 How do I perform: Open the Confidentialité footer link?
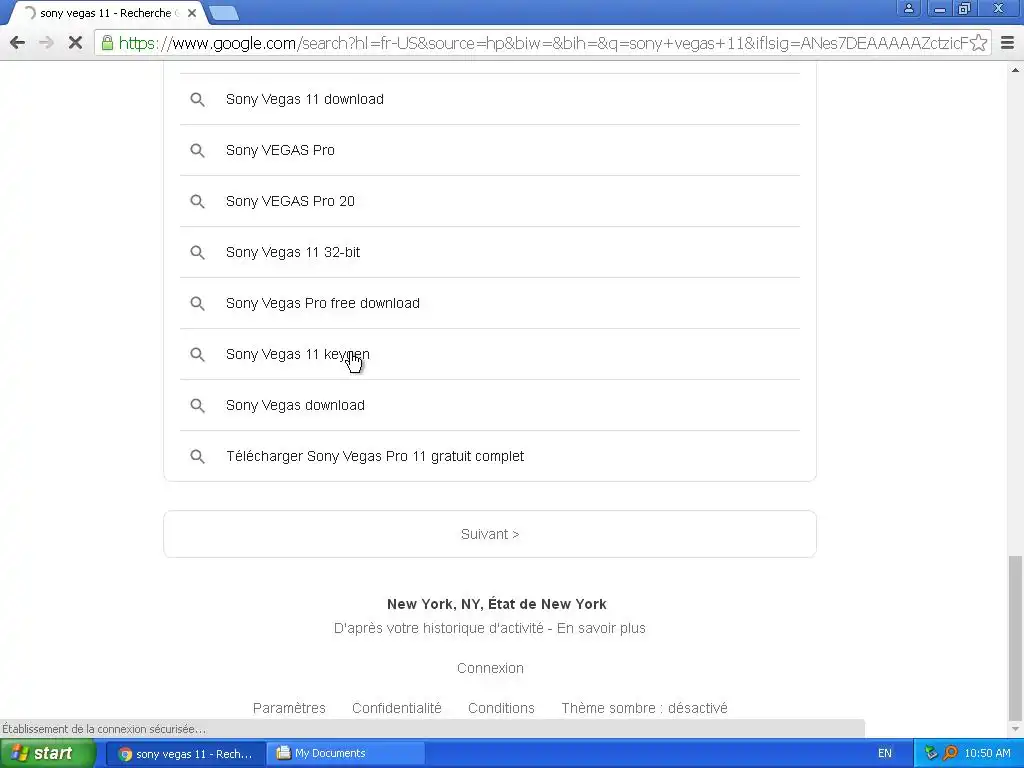click(397, 708)
